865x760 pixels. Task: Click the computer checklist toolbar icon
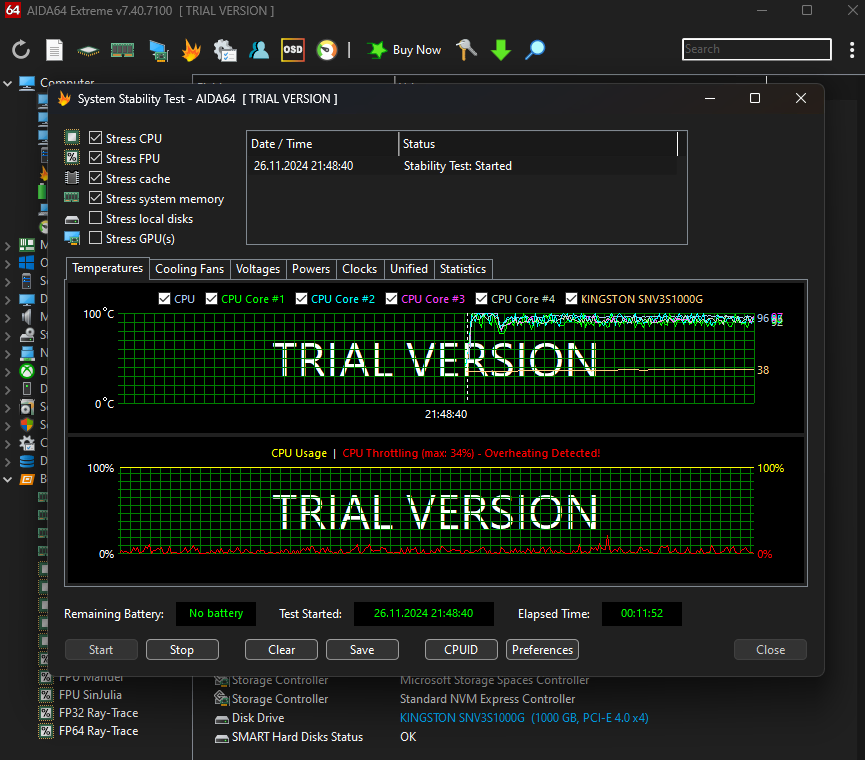point(225,50)
